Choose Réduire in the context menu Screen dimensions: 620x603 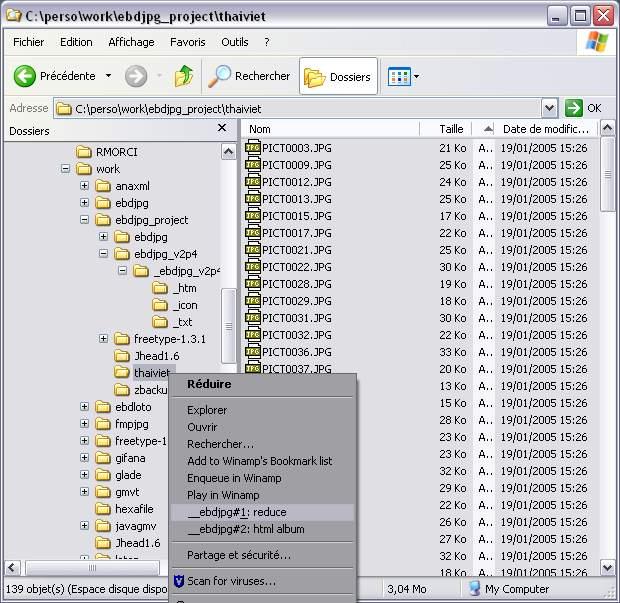263,384
